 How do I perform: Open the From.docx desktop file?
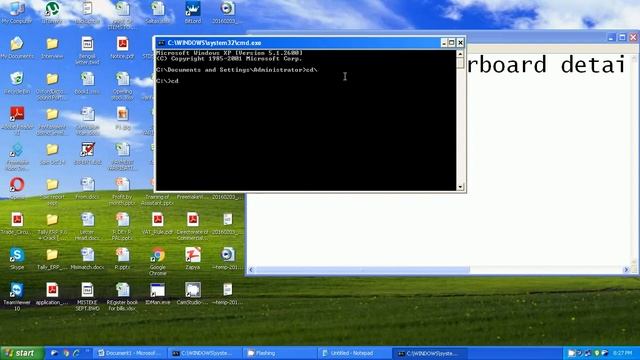(87, 189)
